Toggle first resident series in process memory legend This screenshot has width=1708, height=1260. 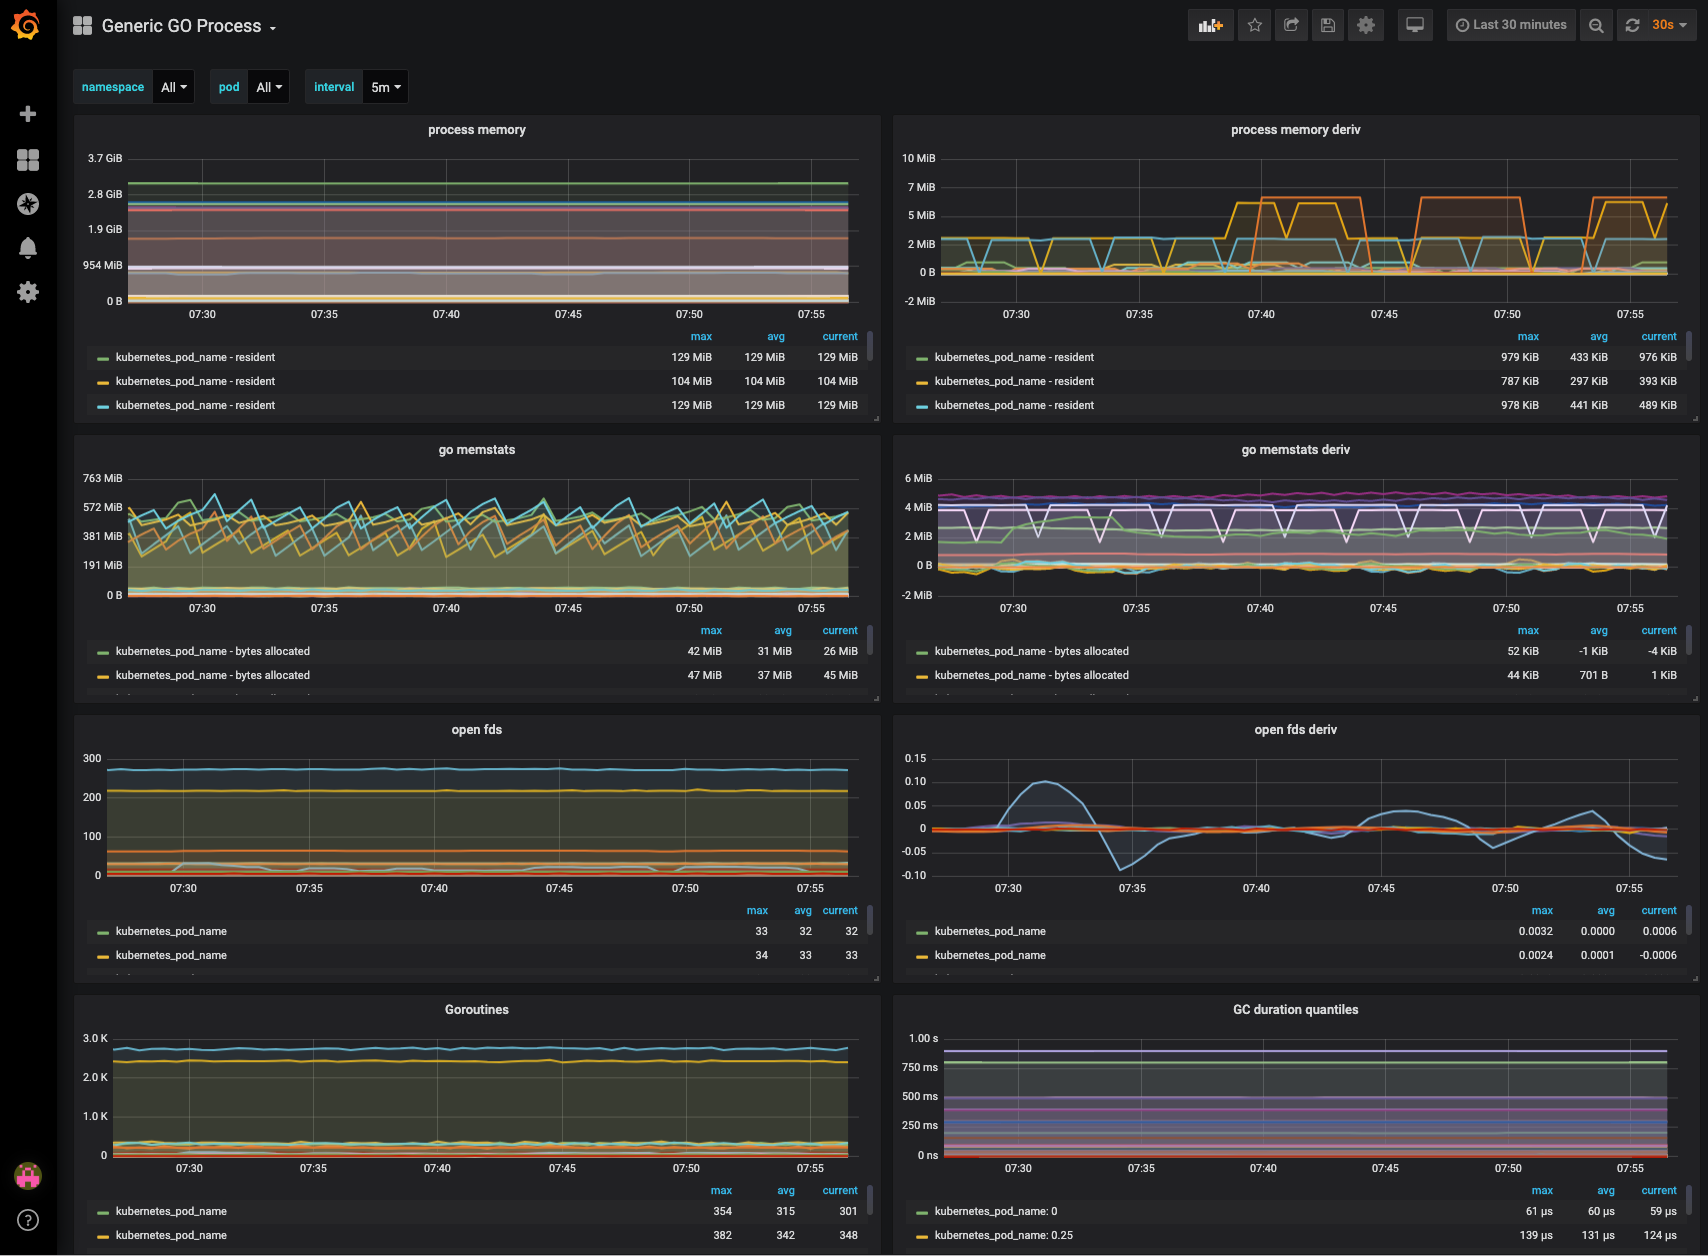(x=195, y=357)
